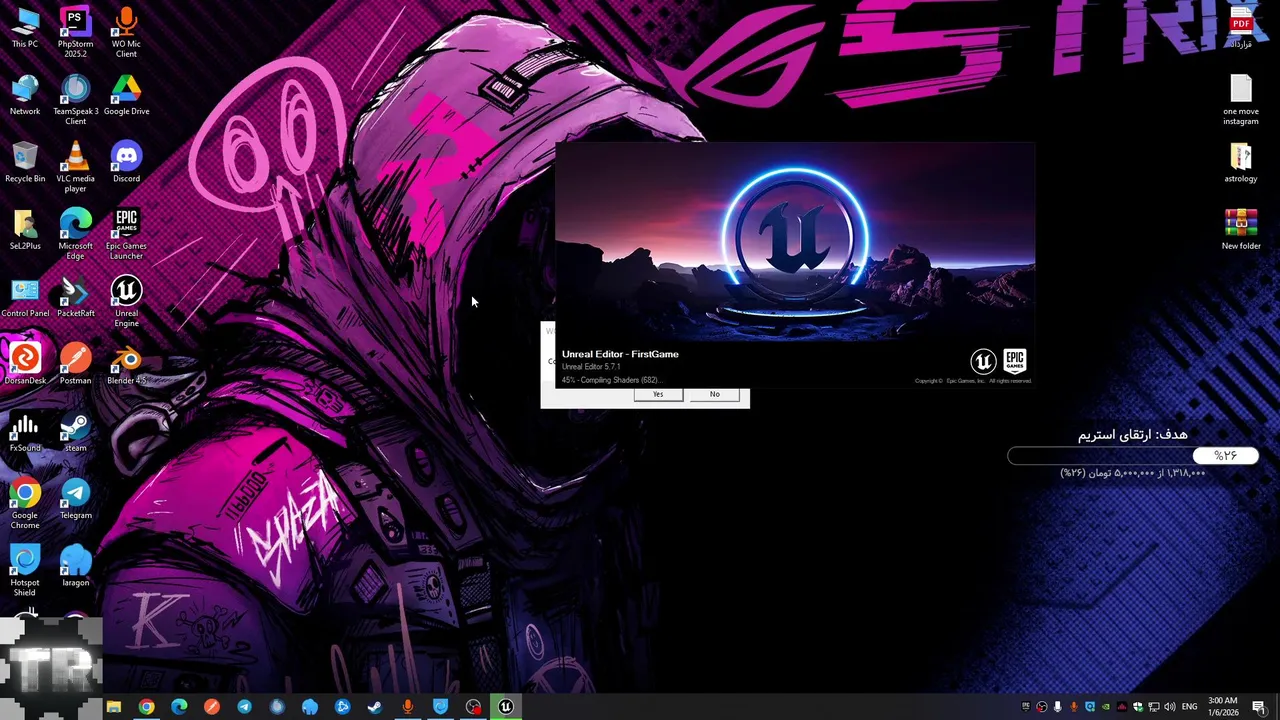
Task: Open the volume speaker tray icon
Action: (1170, 707)
